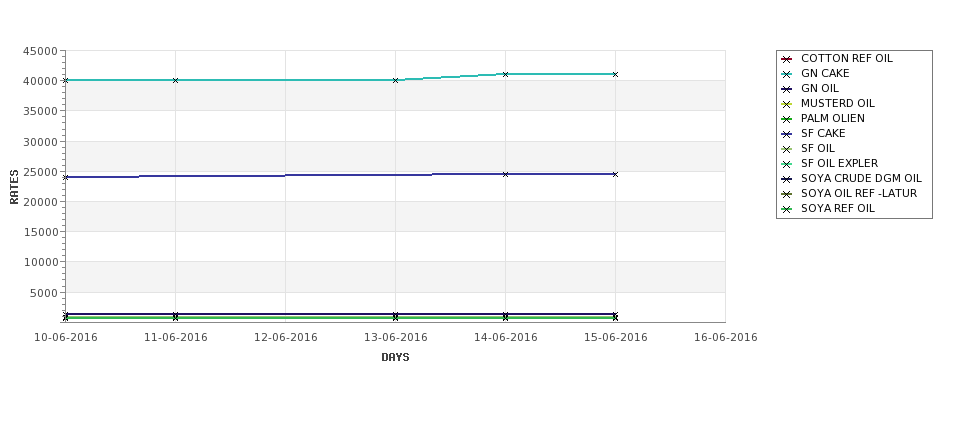Click the RATES vertical axis title
975x429 pixels.
point(14,187)
